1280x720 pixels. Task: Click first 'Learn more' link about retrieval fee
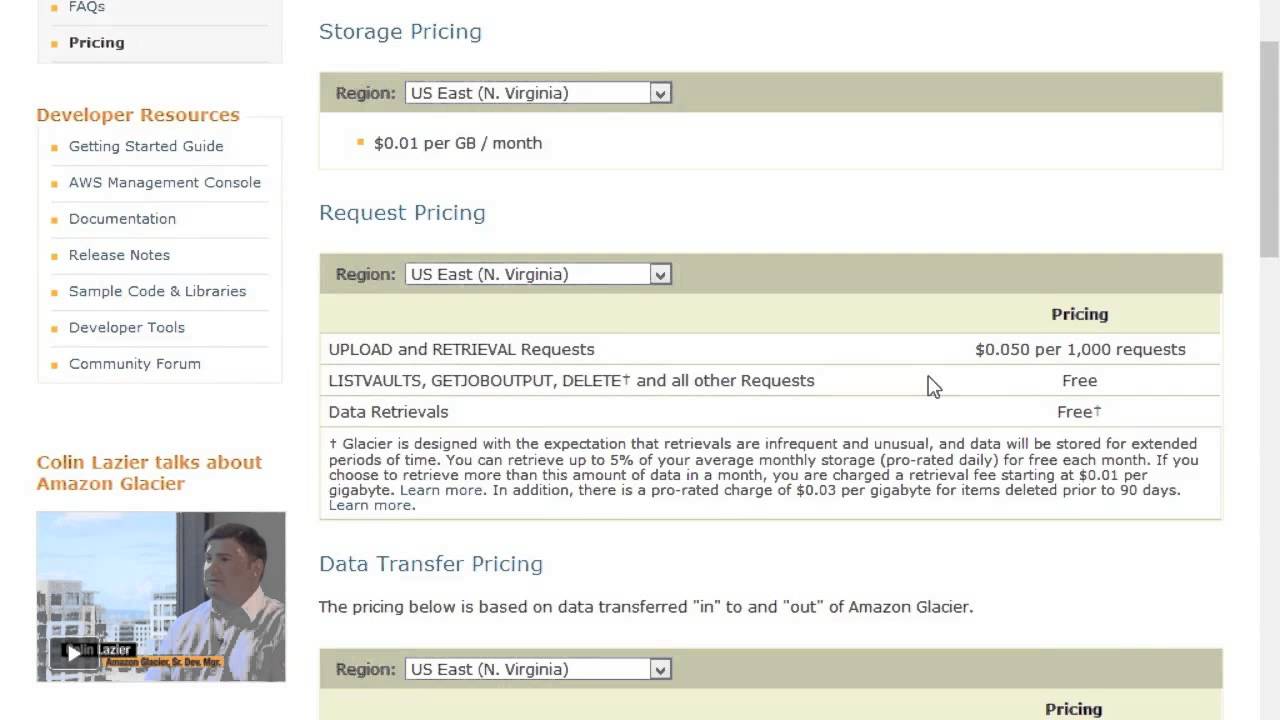pyautogui.click(x=441, y=491)
